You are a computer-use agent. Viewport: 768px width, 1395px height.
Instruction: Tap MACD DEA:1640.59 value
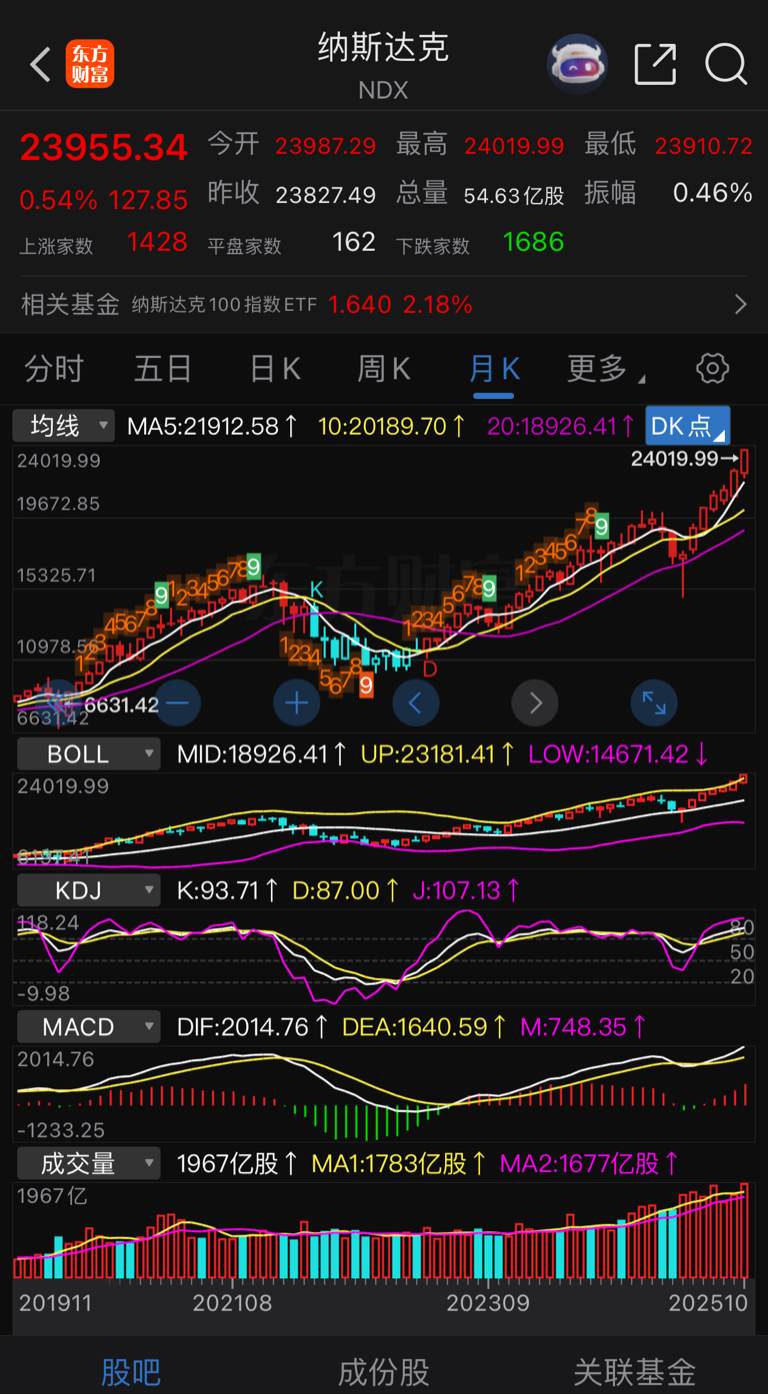pyautogui.click(x=425, y=1027)
